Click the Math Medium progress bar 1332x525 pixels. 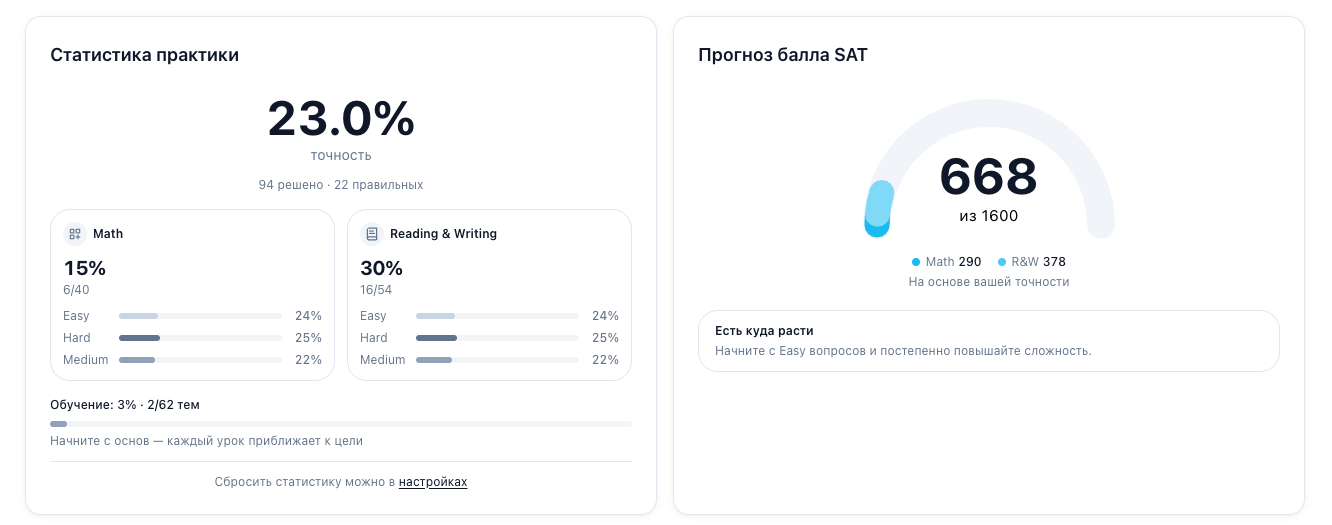200,360
